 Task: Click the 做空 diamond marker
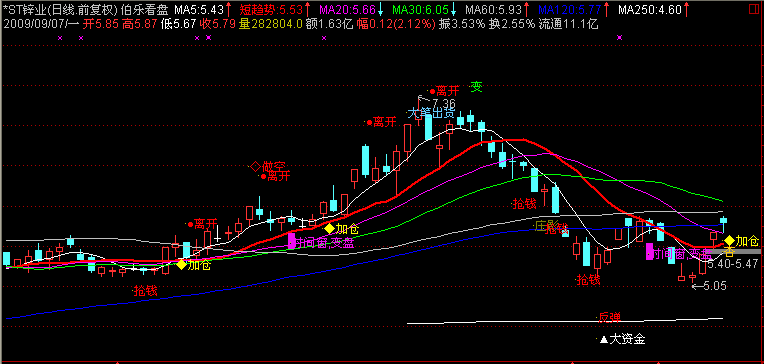255,166
